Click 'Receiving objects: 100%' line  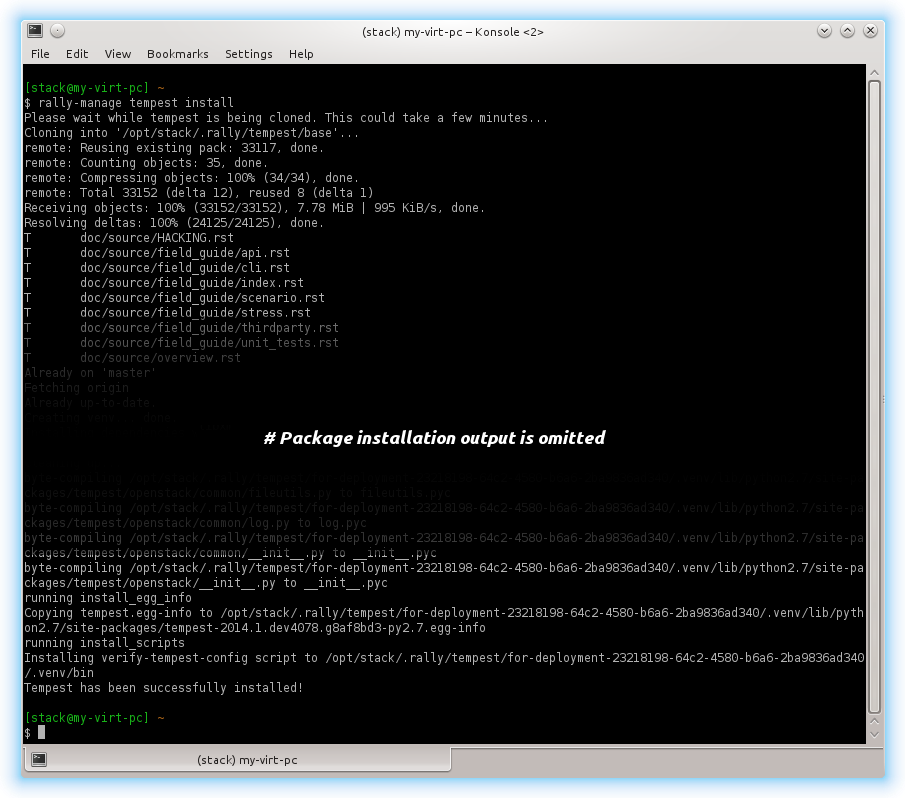(255, 208)
